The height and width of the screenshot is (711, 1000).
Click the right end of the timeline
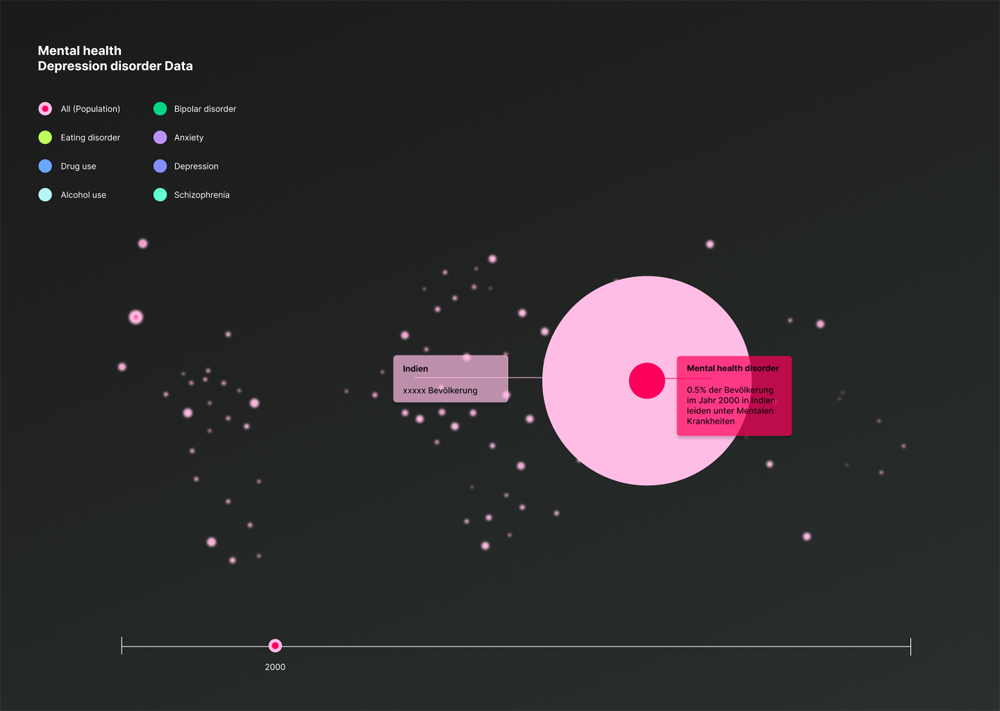[x=910, y=647]
